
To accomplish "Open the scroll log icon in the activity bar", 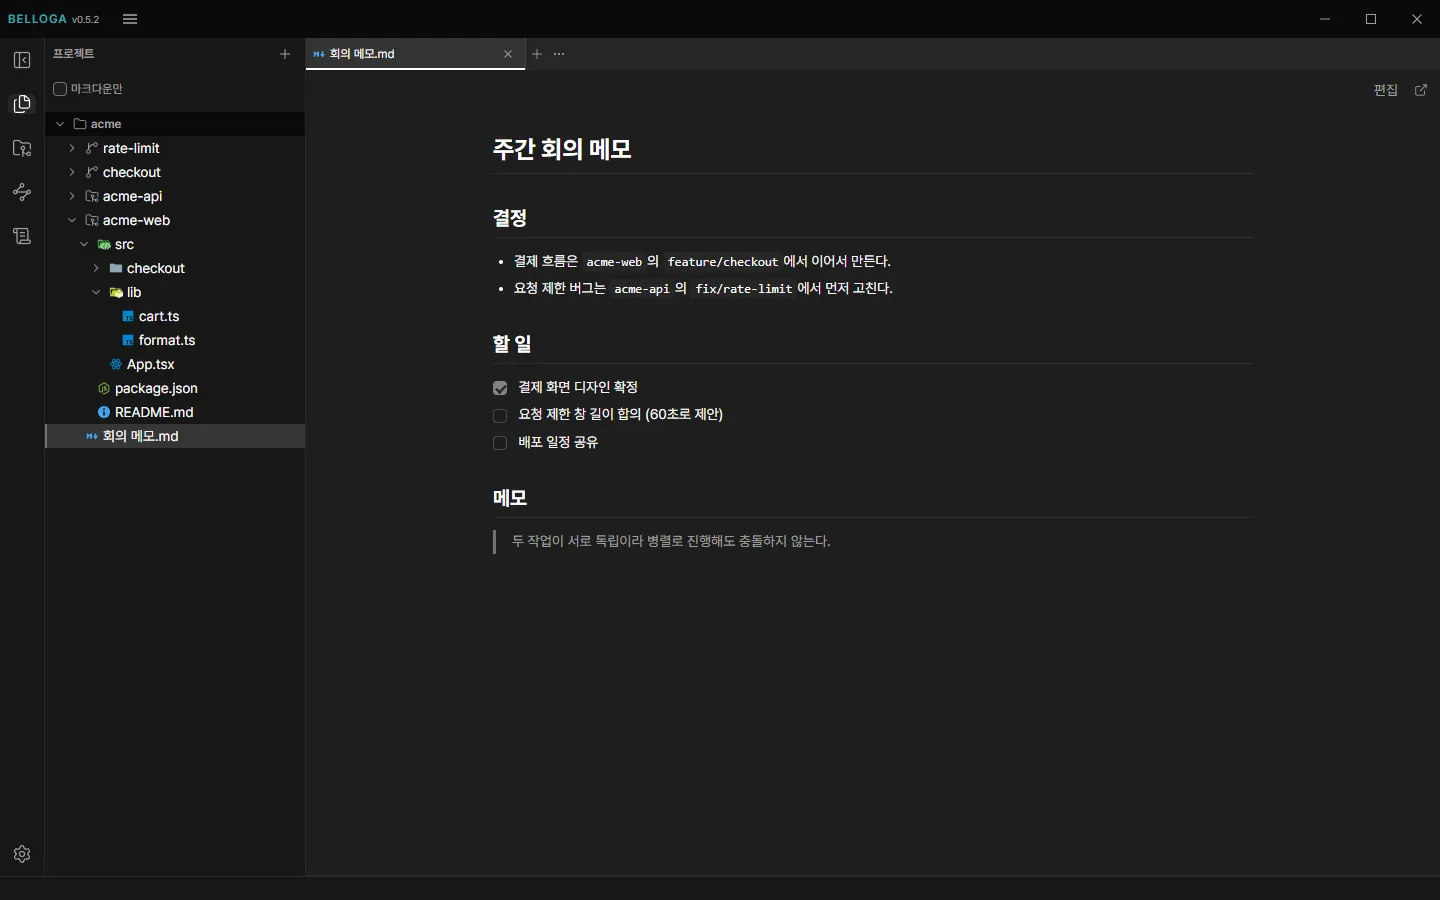I will coord(22,236).
